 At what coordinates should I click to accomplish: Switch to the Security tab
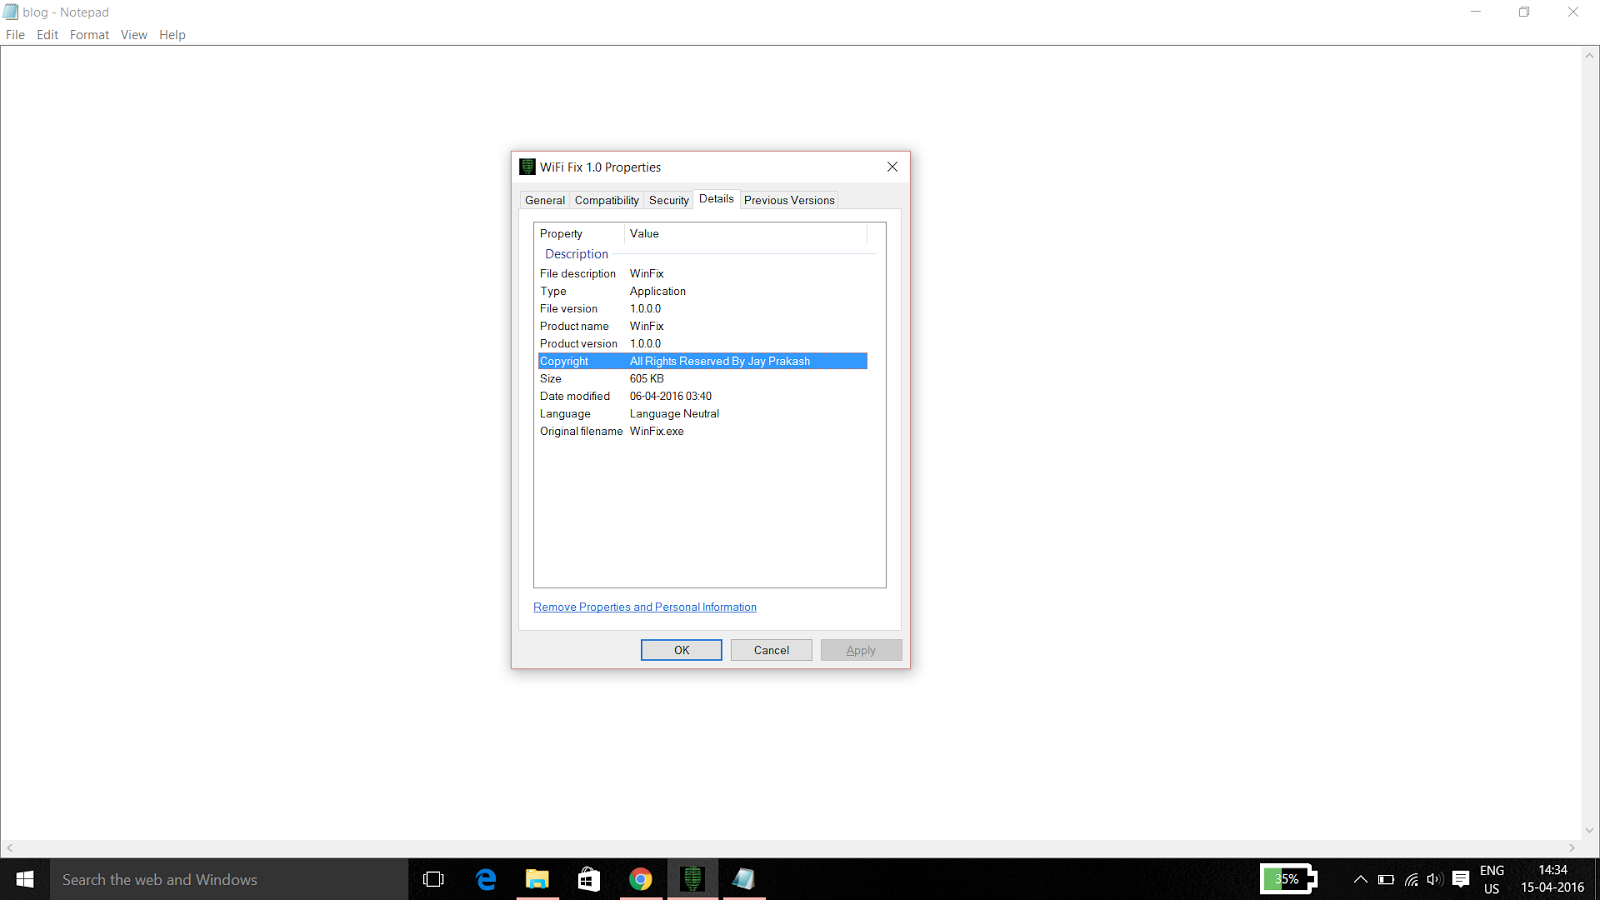pyautogui.click(x=669, y=200)
